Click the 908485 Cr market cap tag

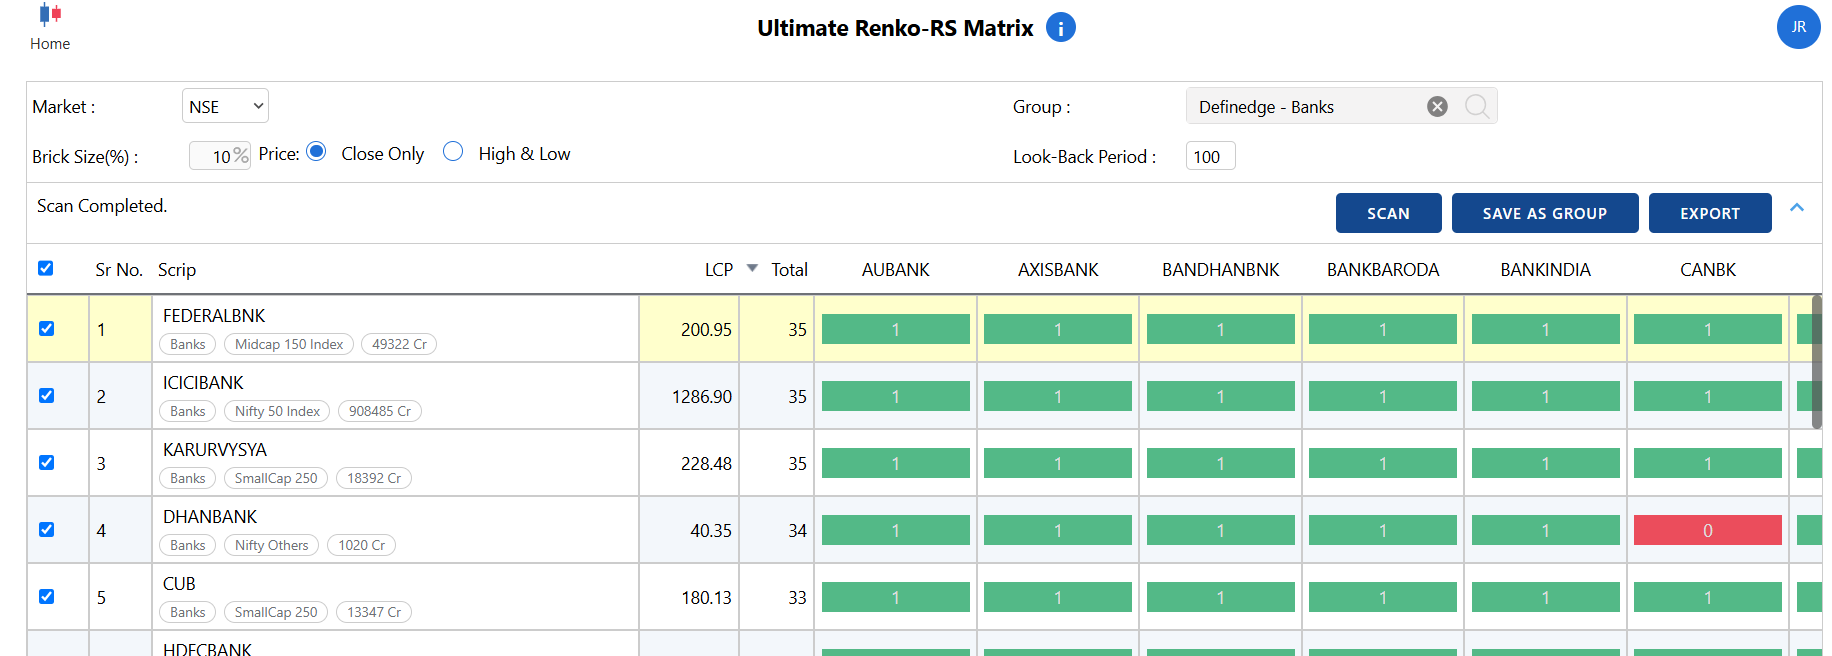coord(380,411)
